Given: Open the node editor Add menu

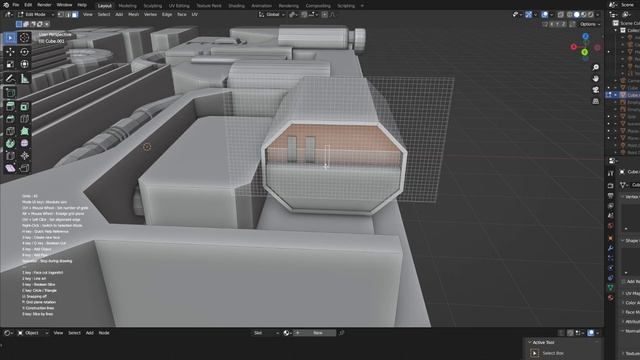Looking at the screenshot, I should click(89, 333).
